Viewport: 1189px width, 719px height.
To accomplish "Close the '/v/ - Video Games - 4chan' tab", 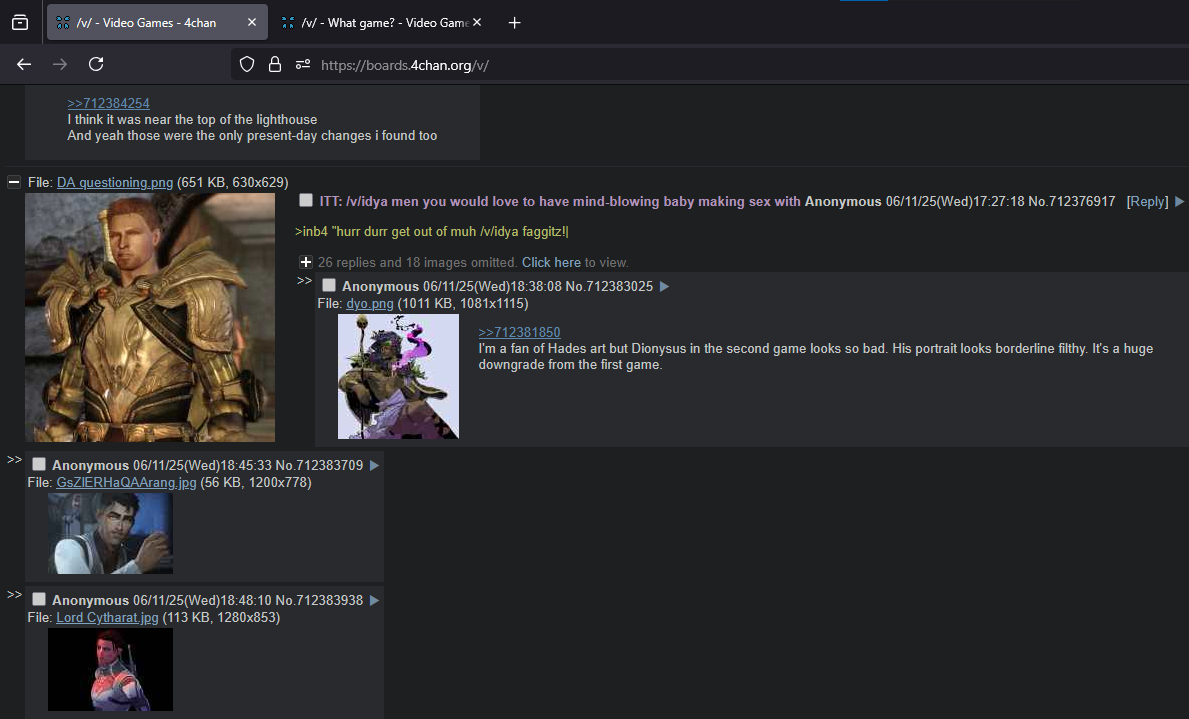I will pos(252,23).
